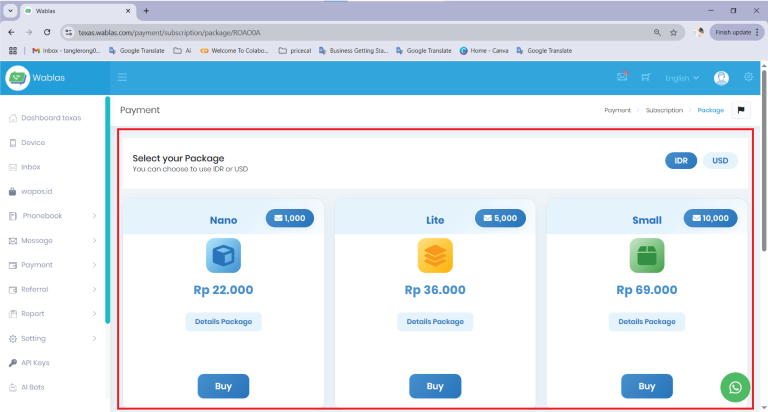768x412 pixels.
Task: Open the English language dropdown
Action: 682,78
